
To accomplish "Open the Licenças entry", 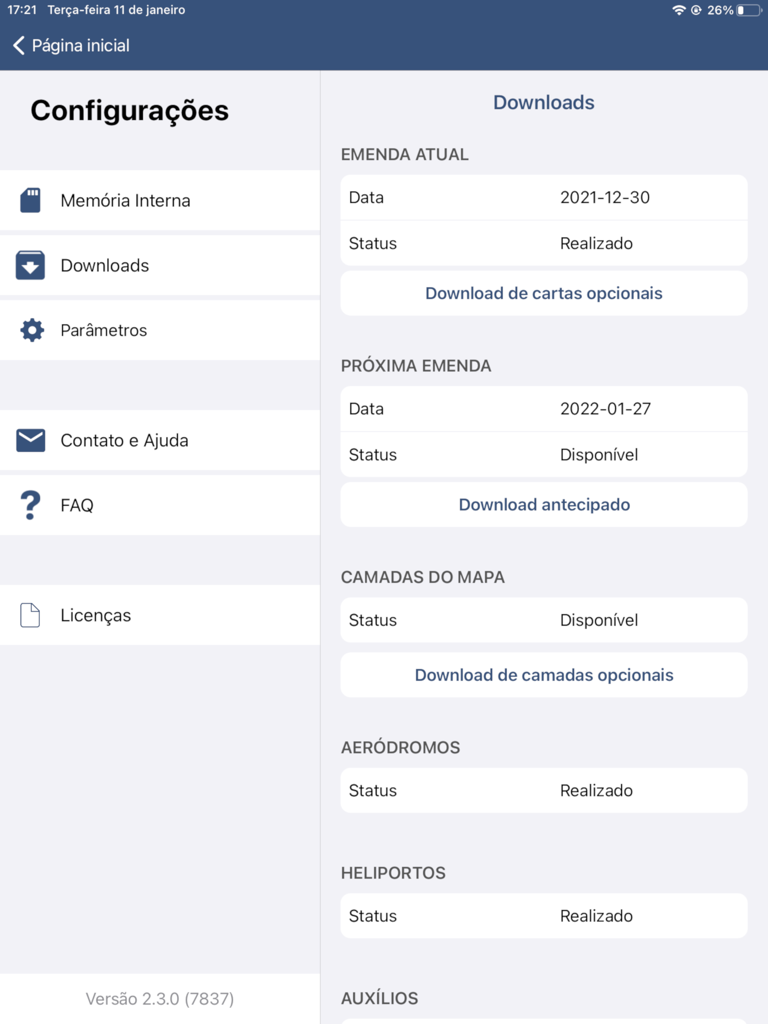I will [x=96, y=615].
